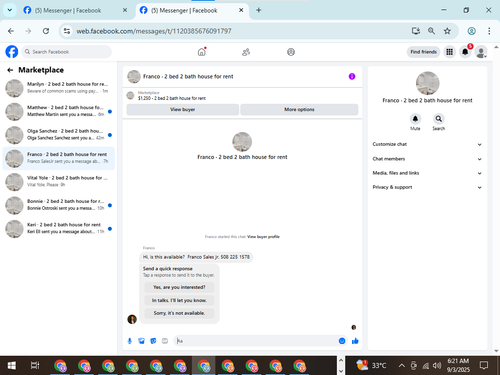The height and width of the screenshot is (375, 500).
Task: Open Olga Sanchez's conversation
Action: click(x=58, y=135)
